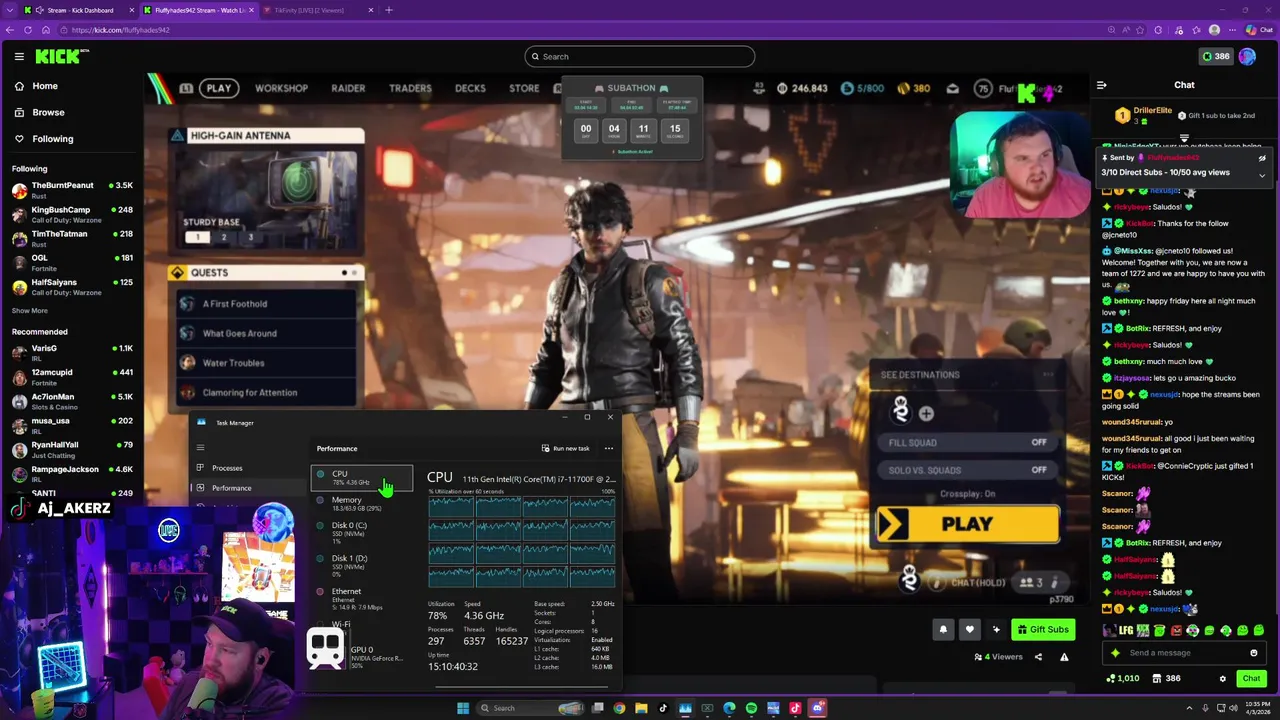
Task: Click the share icon next to Viewers
Action: [x=1038, y=657]
